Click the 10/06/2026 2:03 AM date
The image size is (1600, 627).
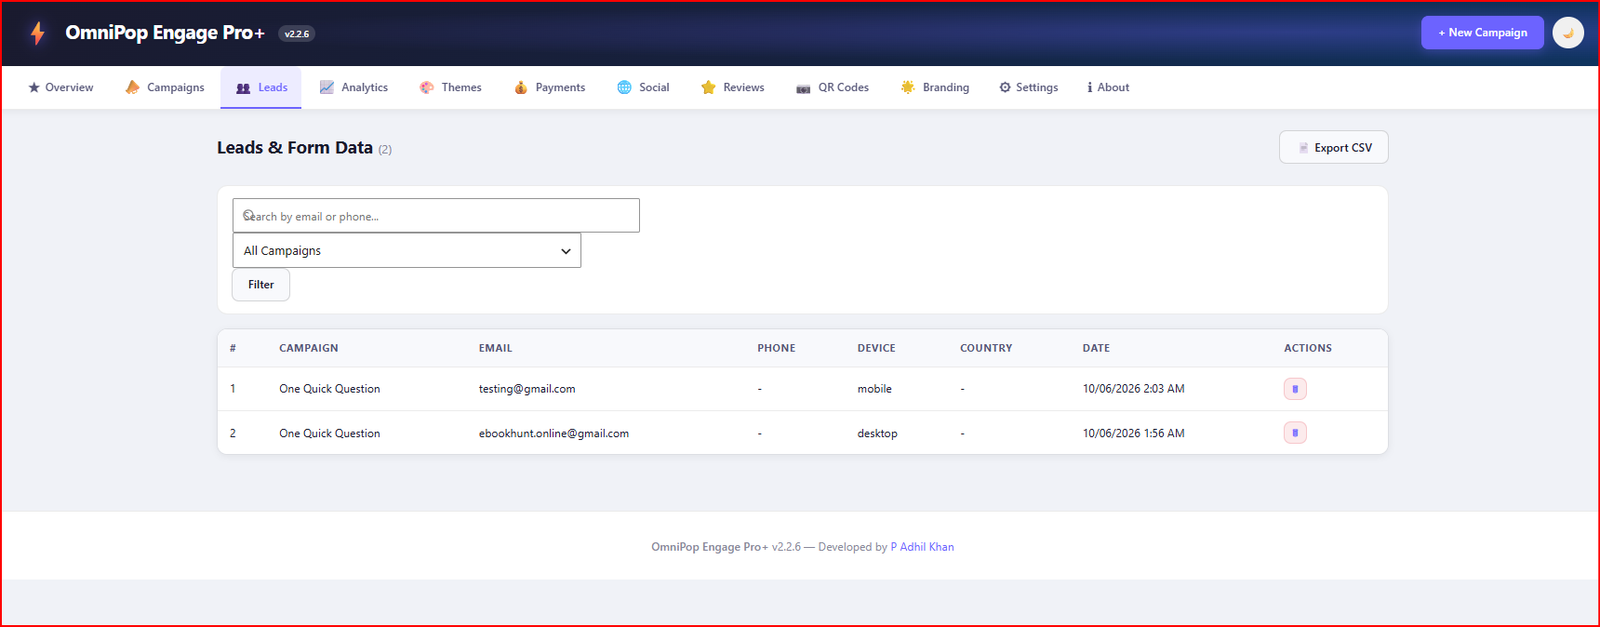pyautogui.click(x=1133, y=389)
